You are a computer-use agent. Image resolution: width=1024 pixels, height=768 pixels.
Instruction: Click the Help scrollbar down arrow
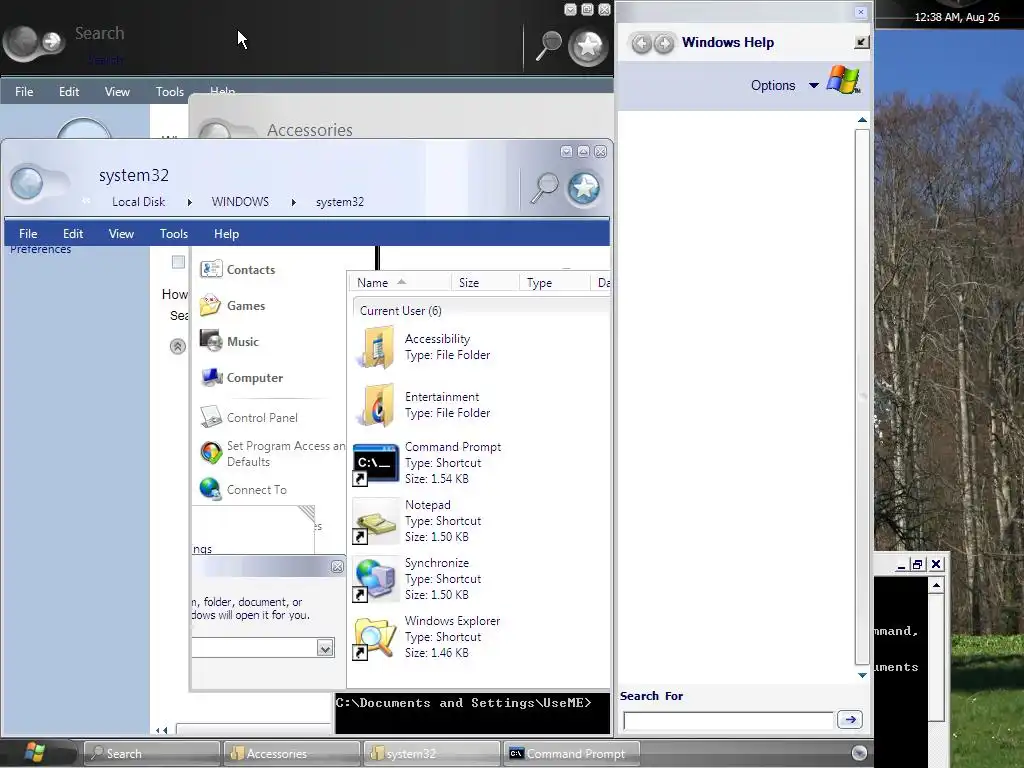(862, 675)
